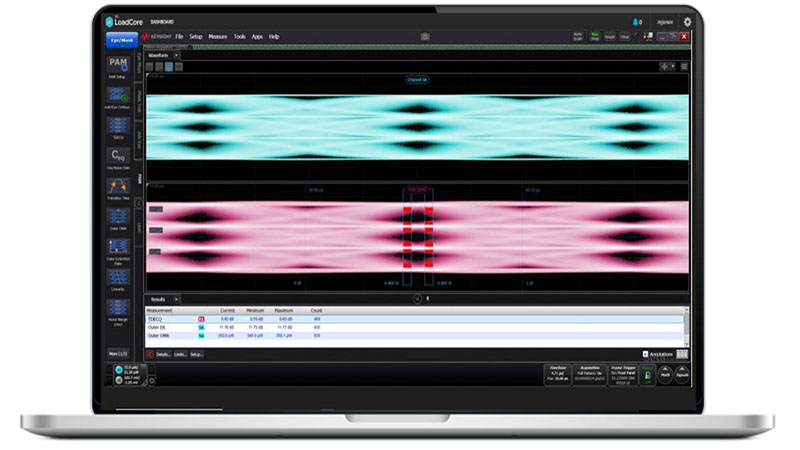Add the Outer OMA measurement from sidebar
Screen dimensions: 800x450
pyautogui.click(x=118, y=216)
